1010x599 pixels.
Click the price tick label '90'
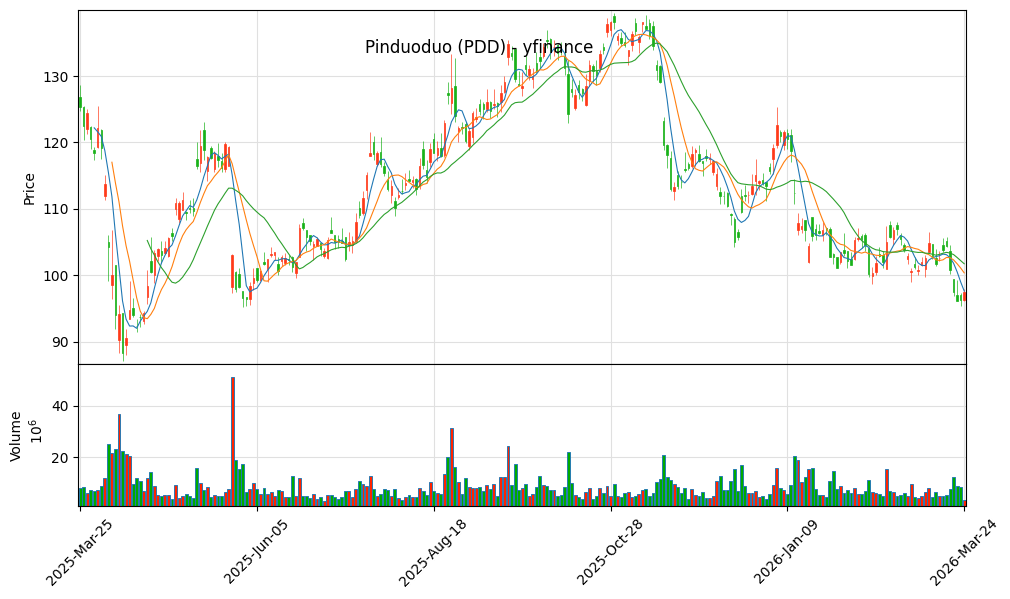click(x=60, y=343)
